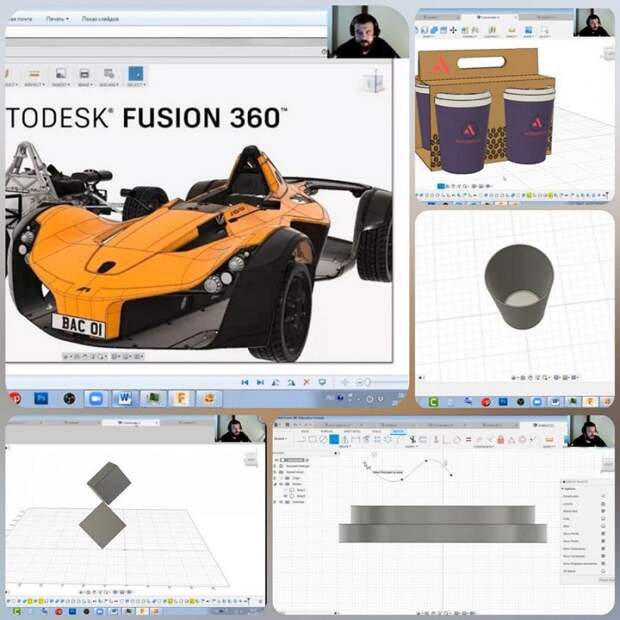The height and width of the screenshot is (620, 620).
Task: Open the Печать dropdown menu
Action: click(x=57, y=19)
